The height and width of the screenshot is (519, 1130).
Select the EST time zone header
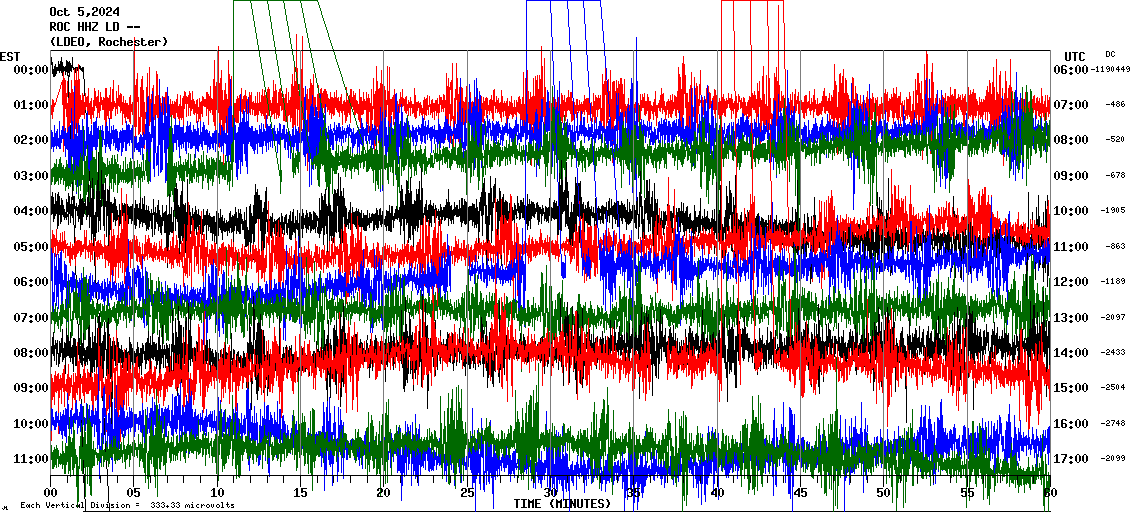coord(11,56)
